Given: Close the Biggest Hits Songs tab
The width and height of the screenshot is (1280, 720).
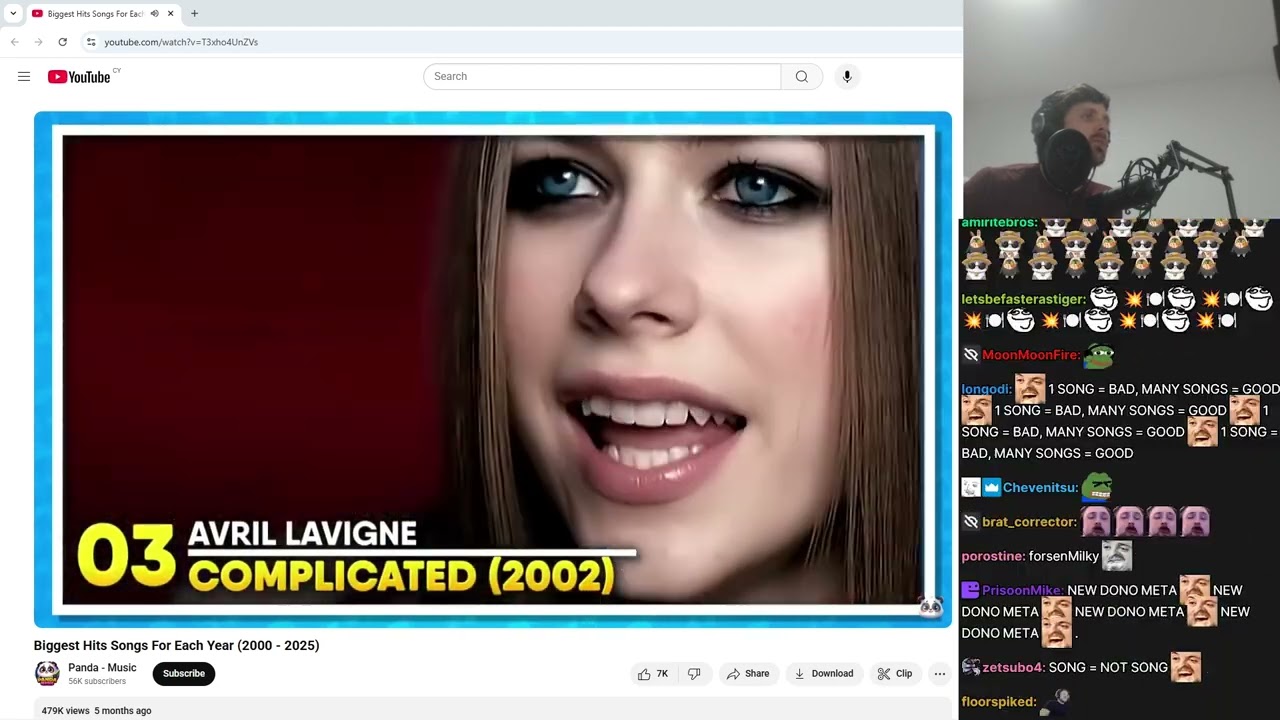Looking at the screenshot, I should [x=170, y=14].
